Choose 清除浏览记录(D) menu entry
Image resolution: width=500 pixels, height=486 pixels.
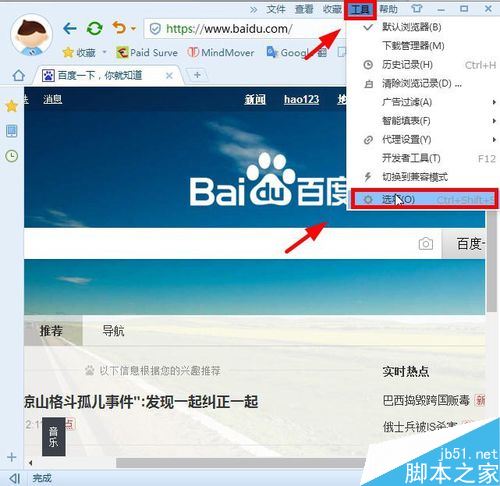(423, 83)
